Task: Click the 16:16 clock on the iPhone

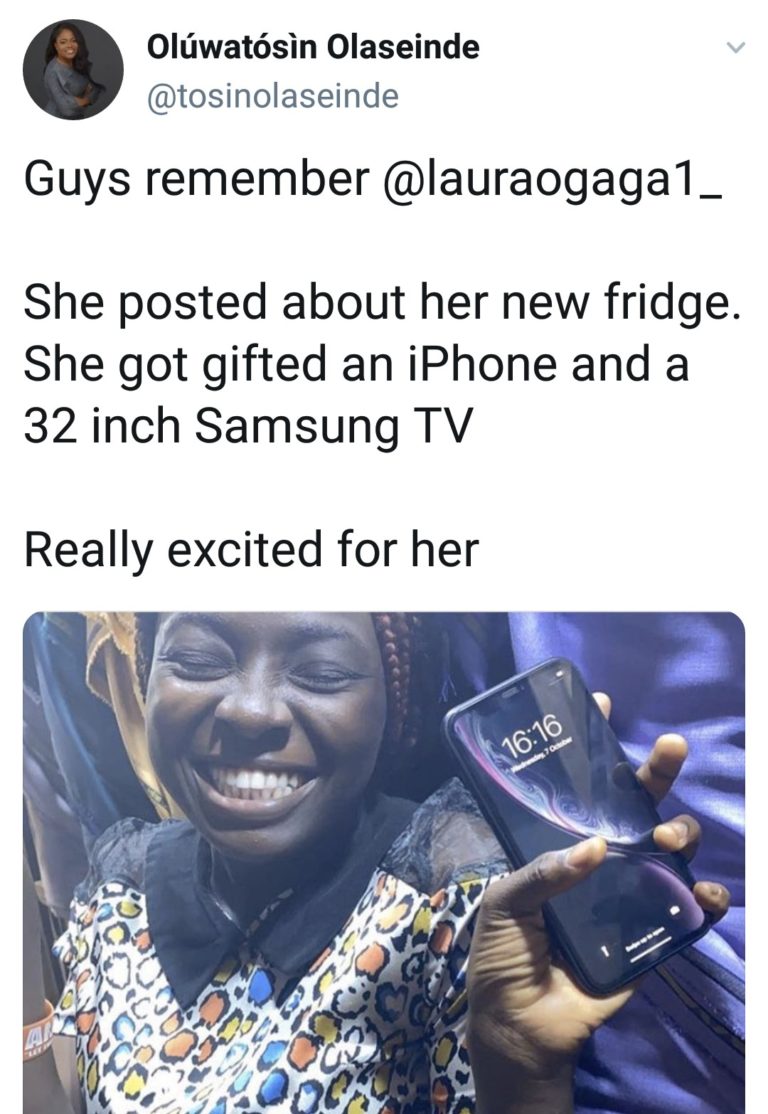Action: [x=531, y=734]
